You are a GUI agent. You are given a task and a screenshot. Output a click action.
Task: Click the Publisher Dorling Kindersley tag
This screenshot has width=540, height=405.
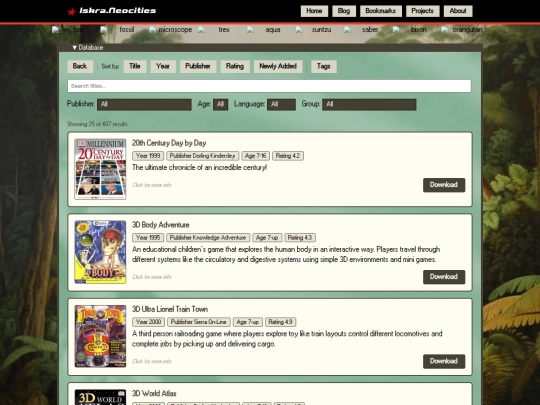click(x=202, y=156)
